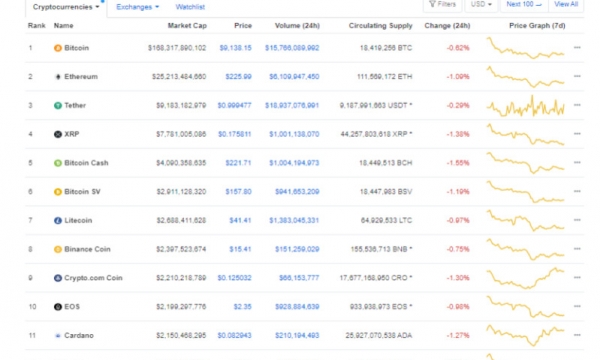
Task: Click EOS price $2.35
Action: (243, 307)
